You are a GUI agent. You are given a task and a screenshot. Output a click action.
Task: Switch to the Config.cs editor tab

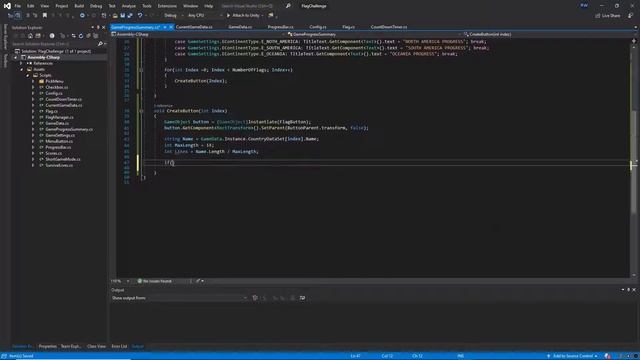318,27
